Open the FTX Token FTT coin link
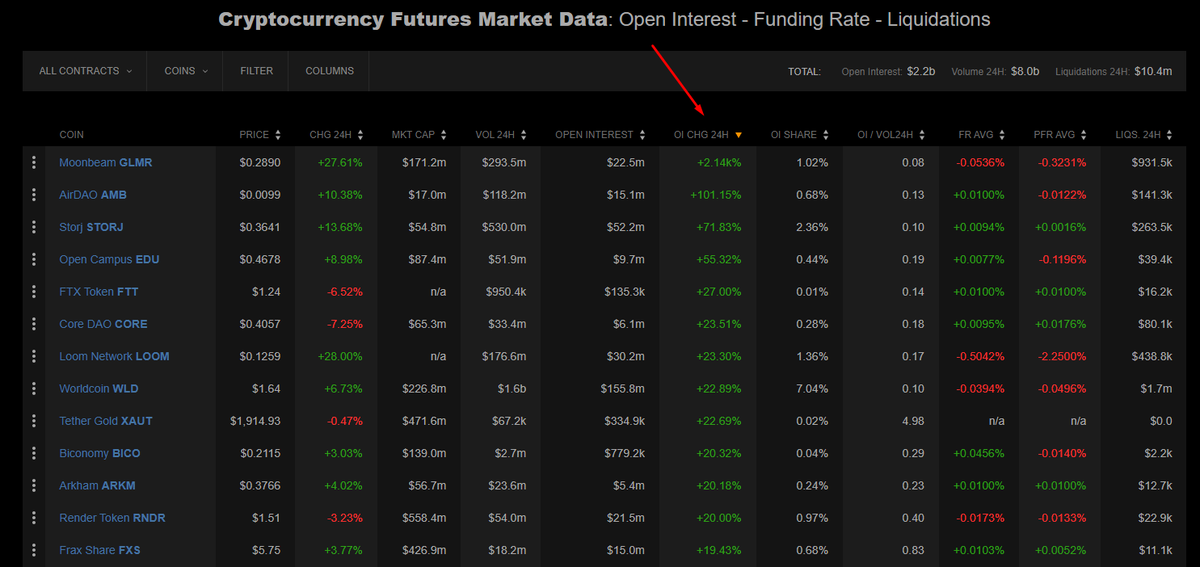Screen dimensions: 1200x567 99,292
